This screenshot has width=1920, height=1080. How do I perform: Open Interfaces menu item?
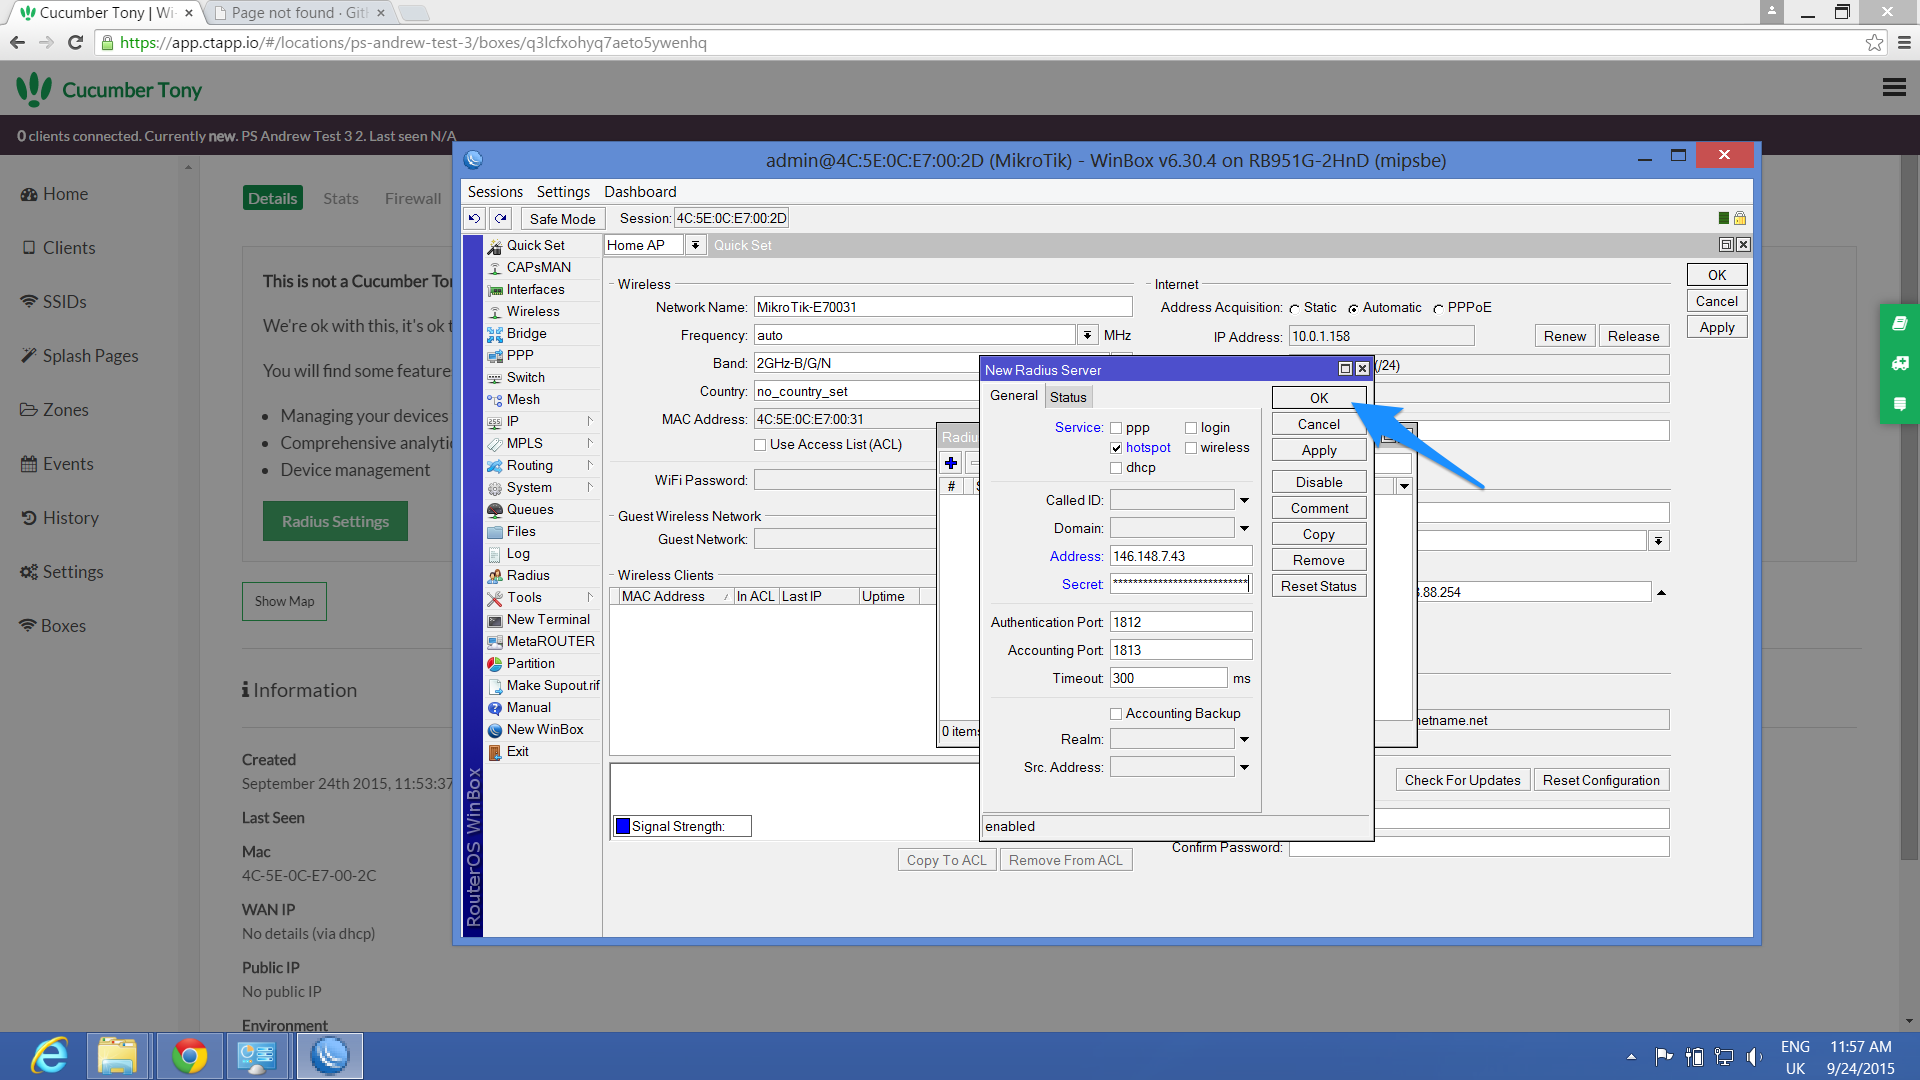[x=535, y=289]
